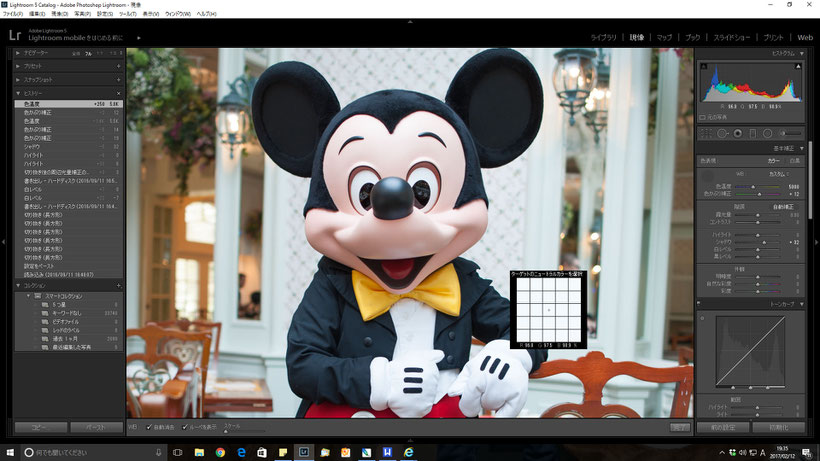Expand the プリセット panel
Viewport: 820px width, 461px height.
point(18,66)
